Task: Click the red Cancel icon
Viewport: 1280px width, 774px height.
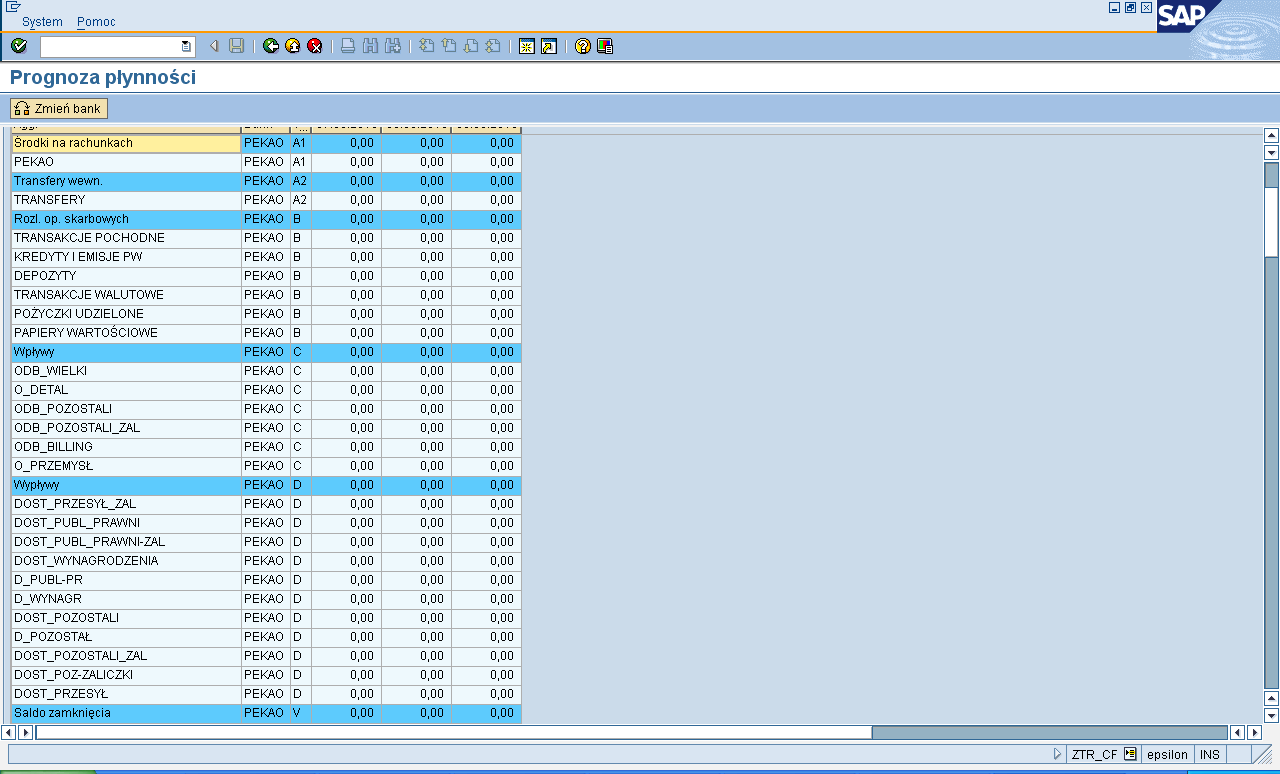Action: pyautogui.click(x=315, y=46)
